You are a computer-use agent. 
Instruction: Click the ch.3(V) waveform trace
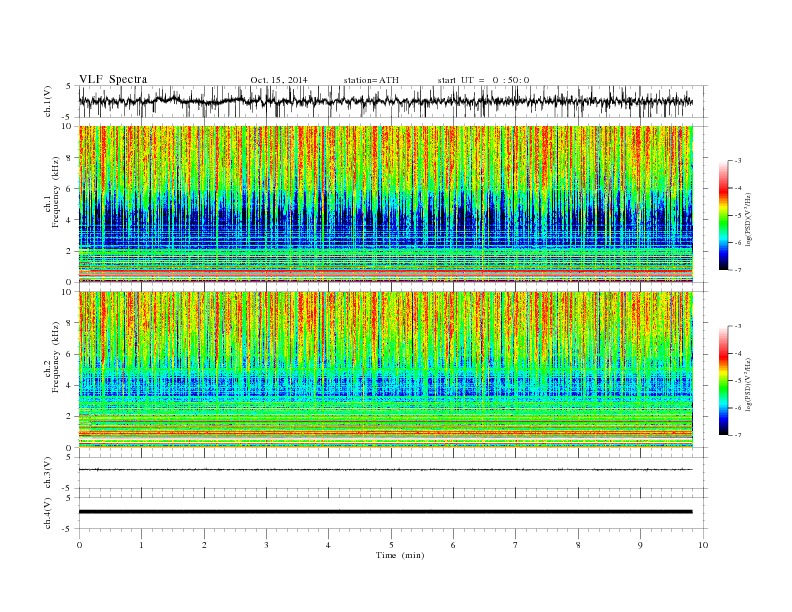tap(386, 470)
